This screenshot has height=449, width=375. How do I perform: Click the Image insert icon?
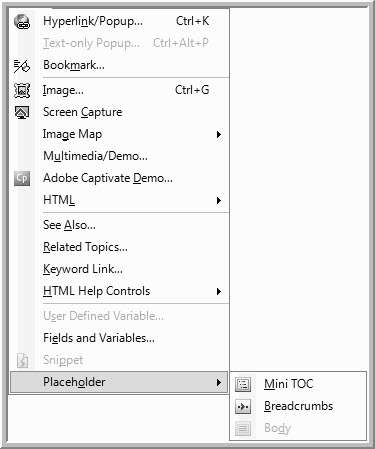coord(22,90)
